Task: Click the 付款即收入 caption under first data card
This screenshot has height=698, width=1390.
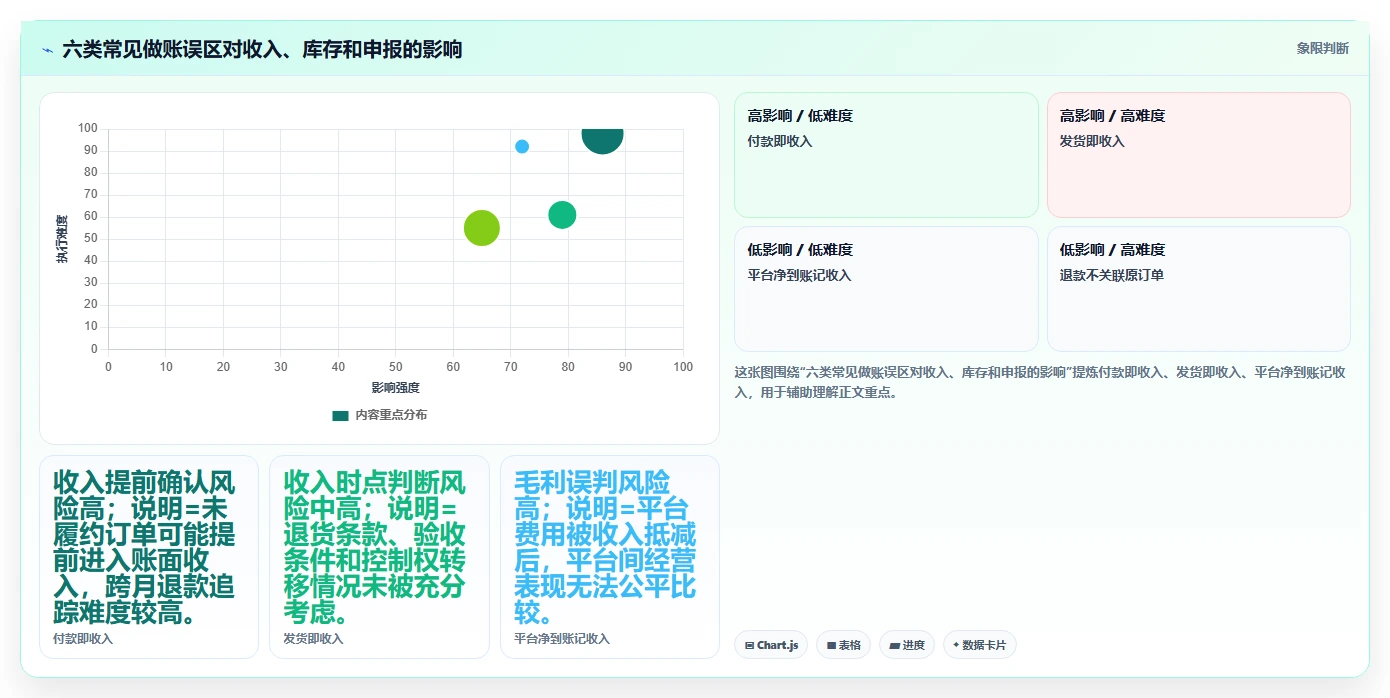Action: pyautogui.click(x=83, y=639)
